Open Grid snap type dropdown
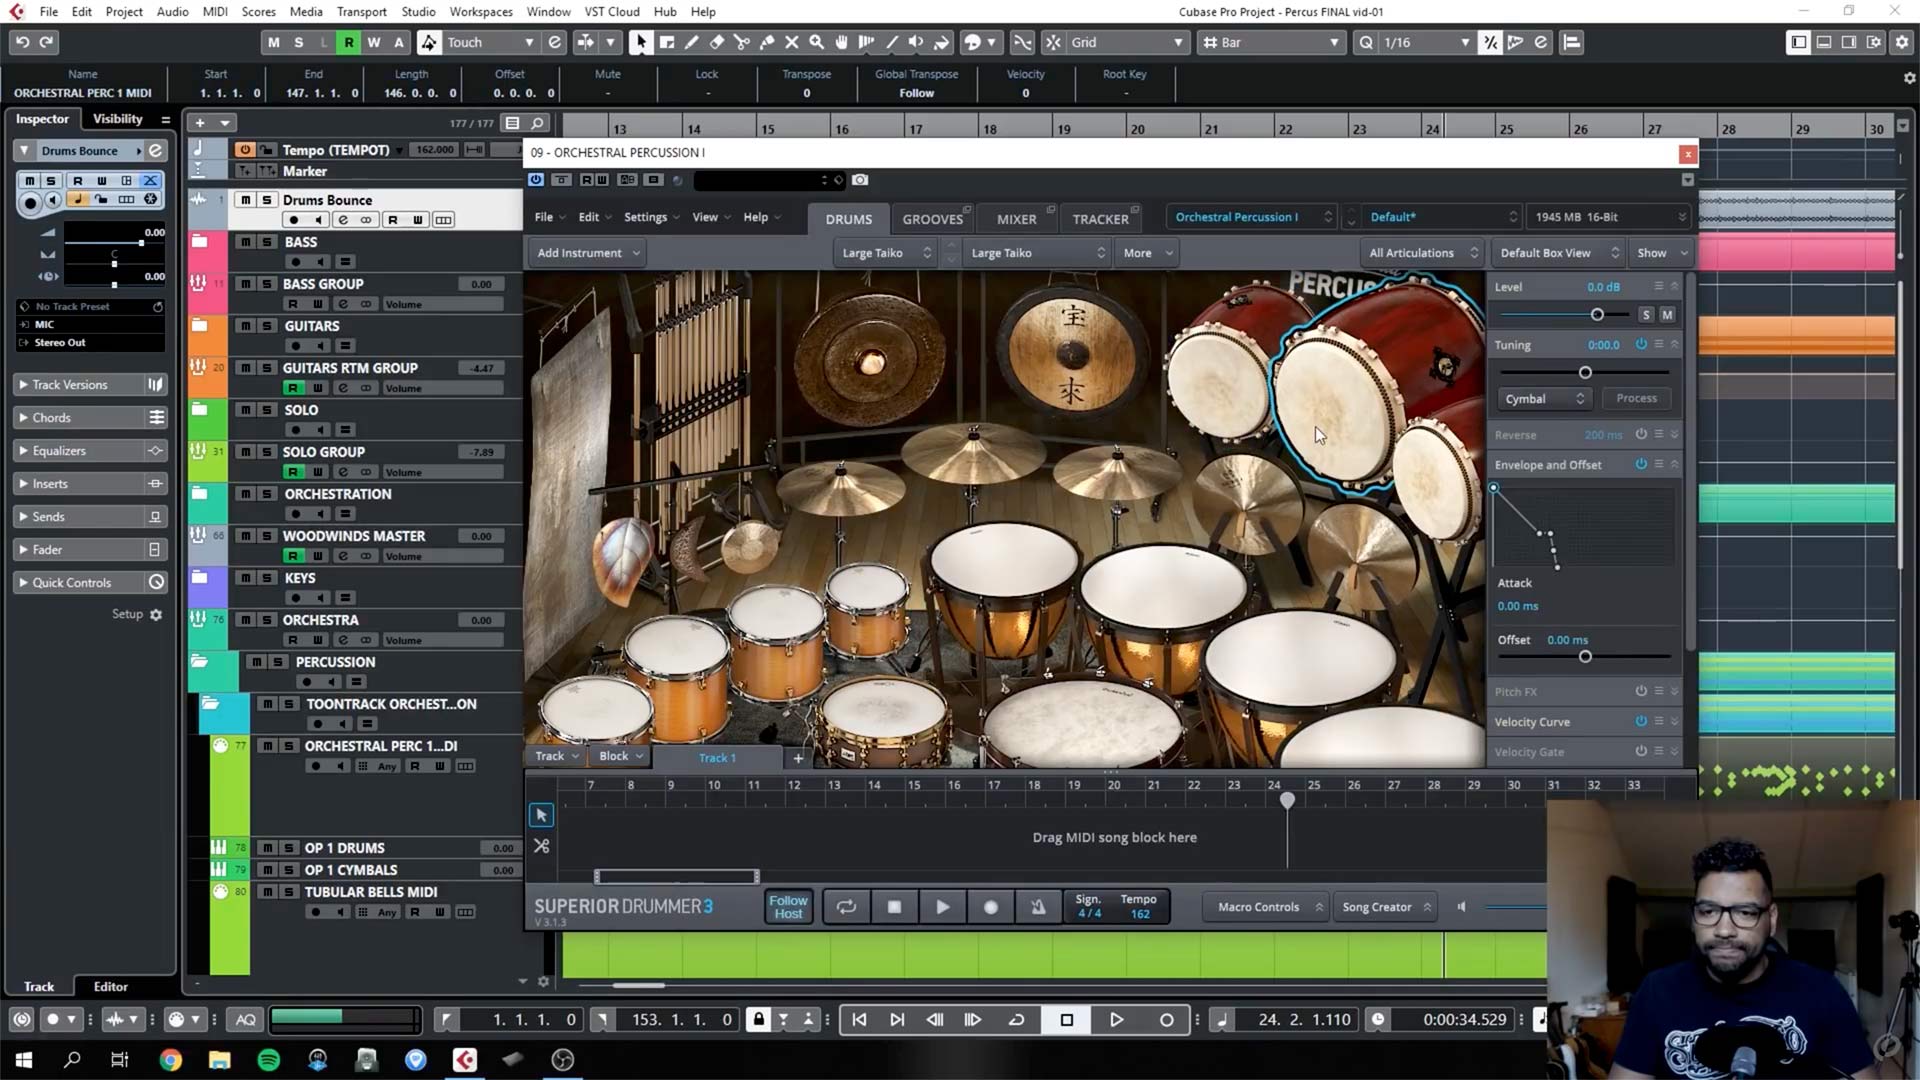The height and width of the screenshot is (1080, 1920). [x=1127, y=42]
